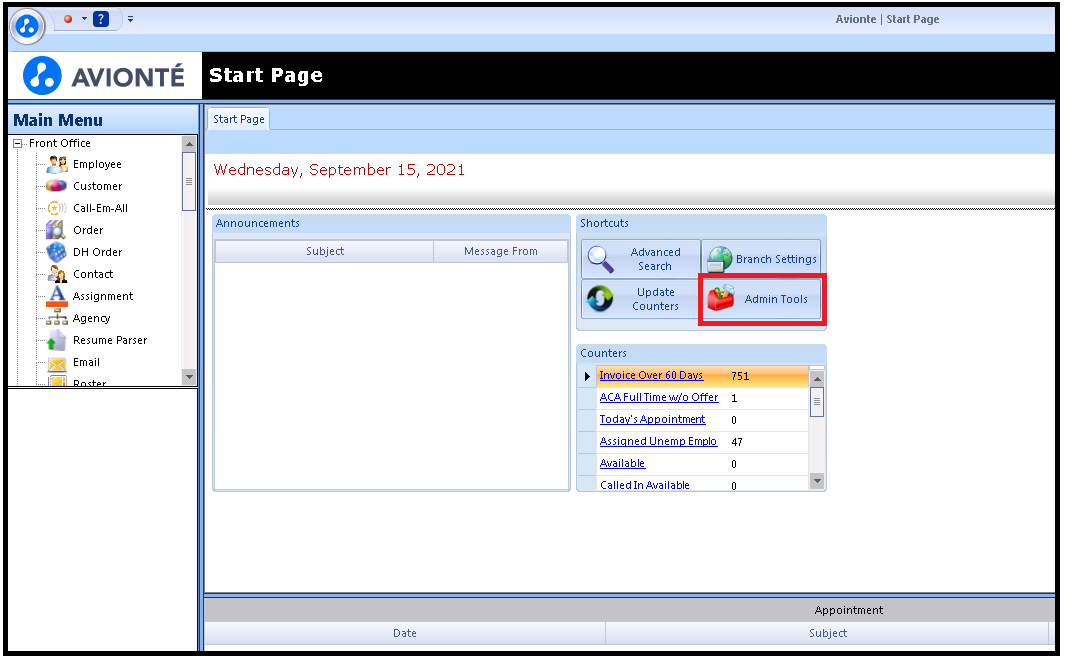Click the Update Counters shortcut
The height and width of the screenshot is (662, 1066).
(x=641, y=299)
